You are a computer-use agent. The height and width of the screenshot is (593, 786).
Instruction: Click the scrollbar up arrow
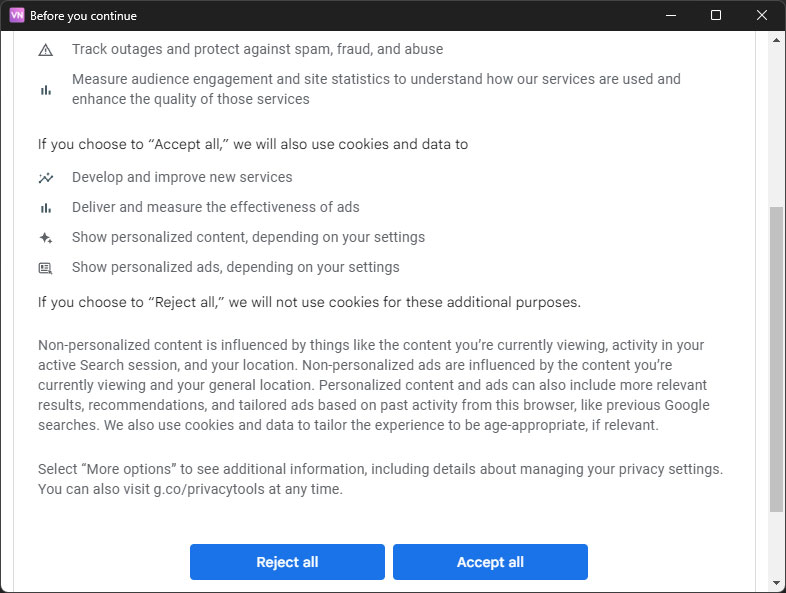point(777,40)
